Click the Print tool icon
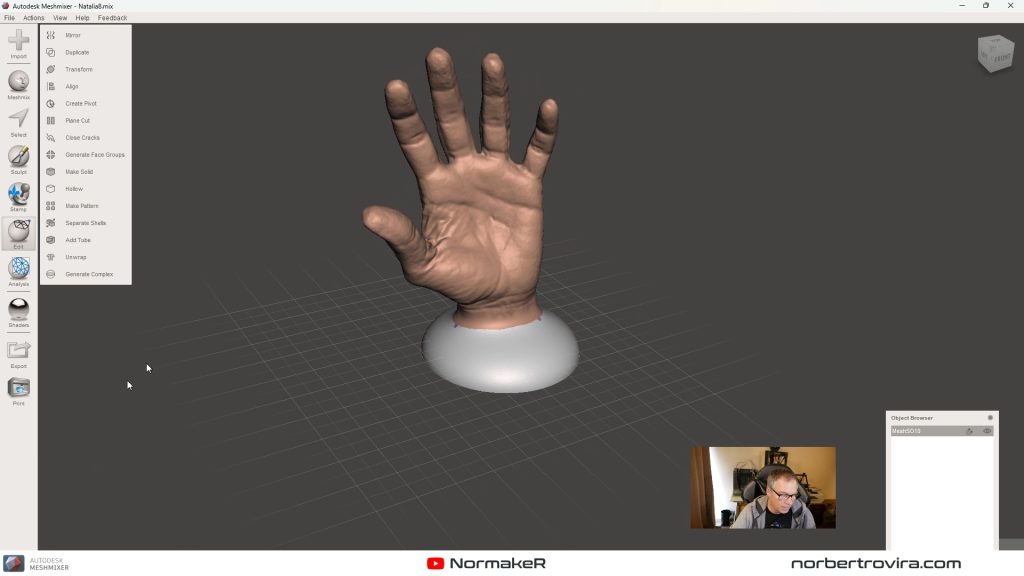The width and height of the screenshot is (1024, 576). click(18, 389)
